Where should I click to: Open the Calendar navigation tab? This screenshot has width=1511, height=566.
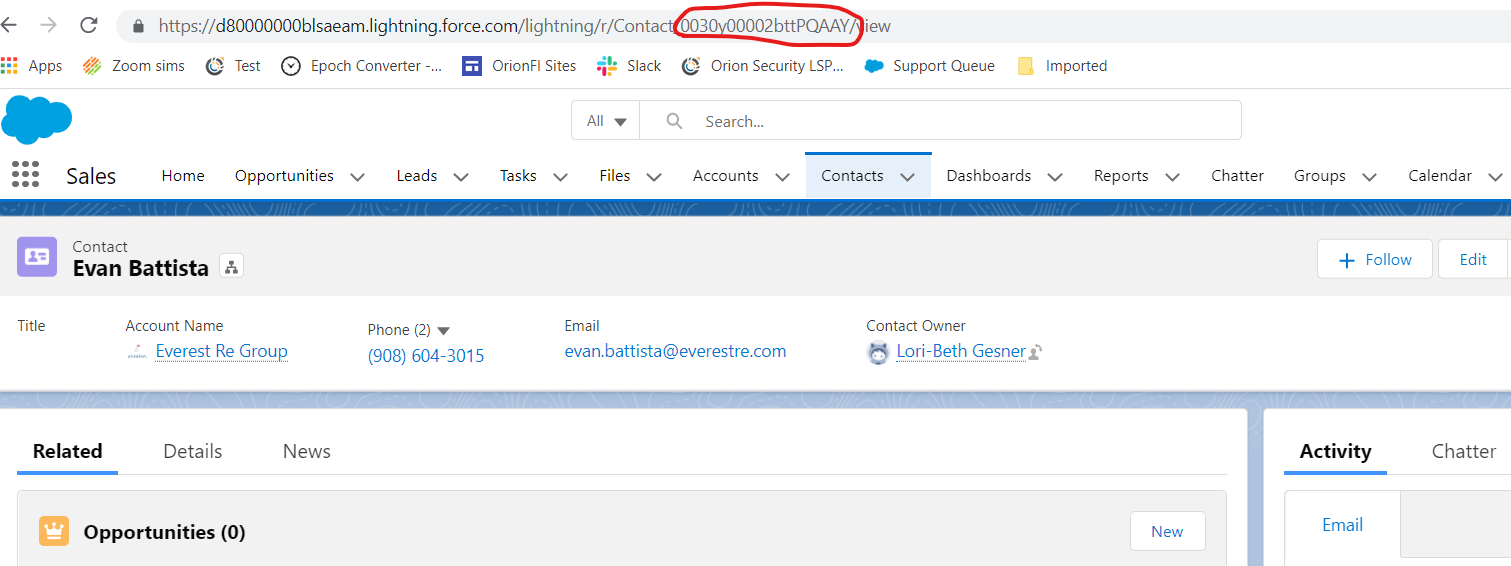tap(1439, 176)
